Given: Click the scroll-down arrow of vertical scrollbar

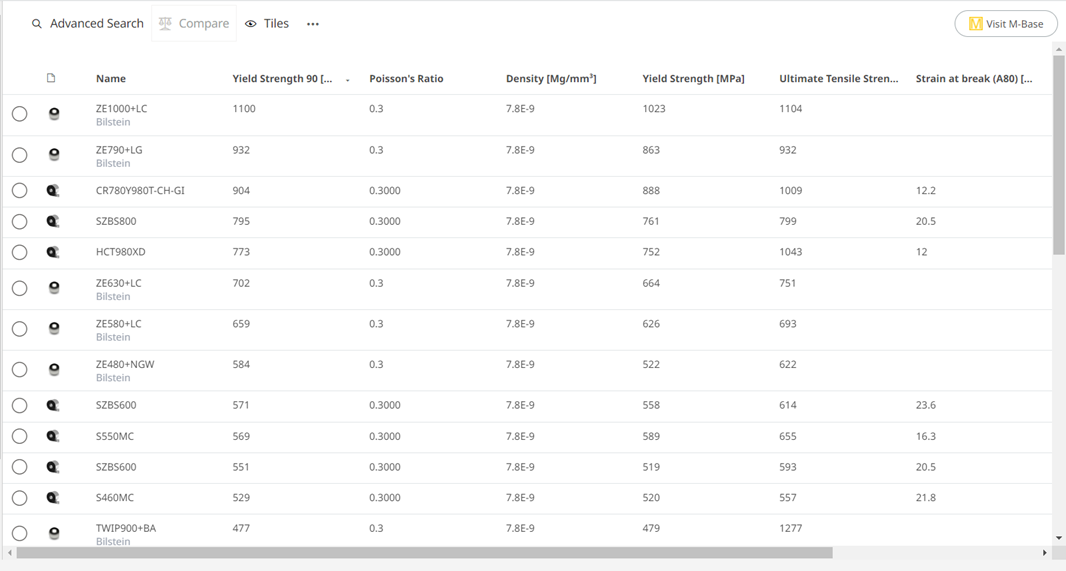Looking at the screenshot, I should pos(1059,538).
